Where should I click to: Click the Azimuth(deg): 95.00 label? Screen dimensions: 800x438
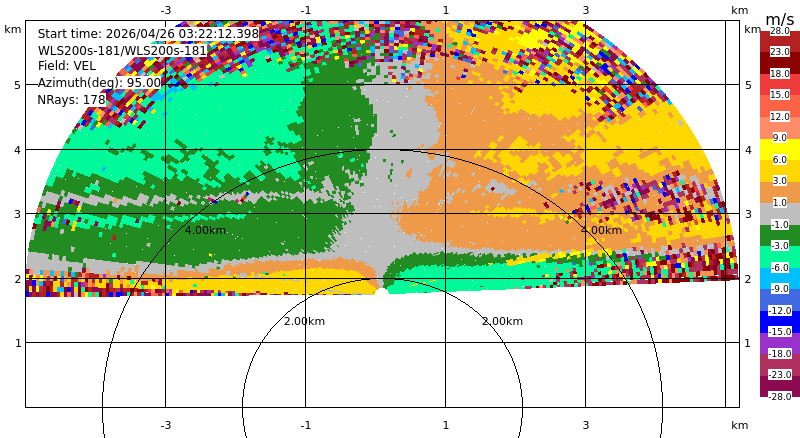[99, 83]
